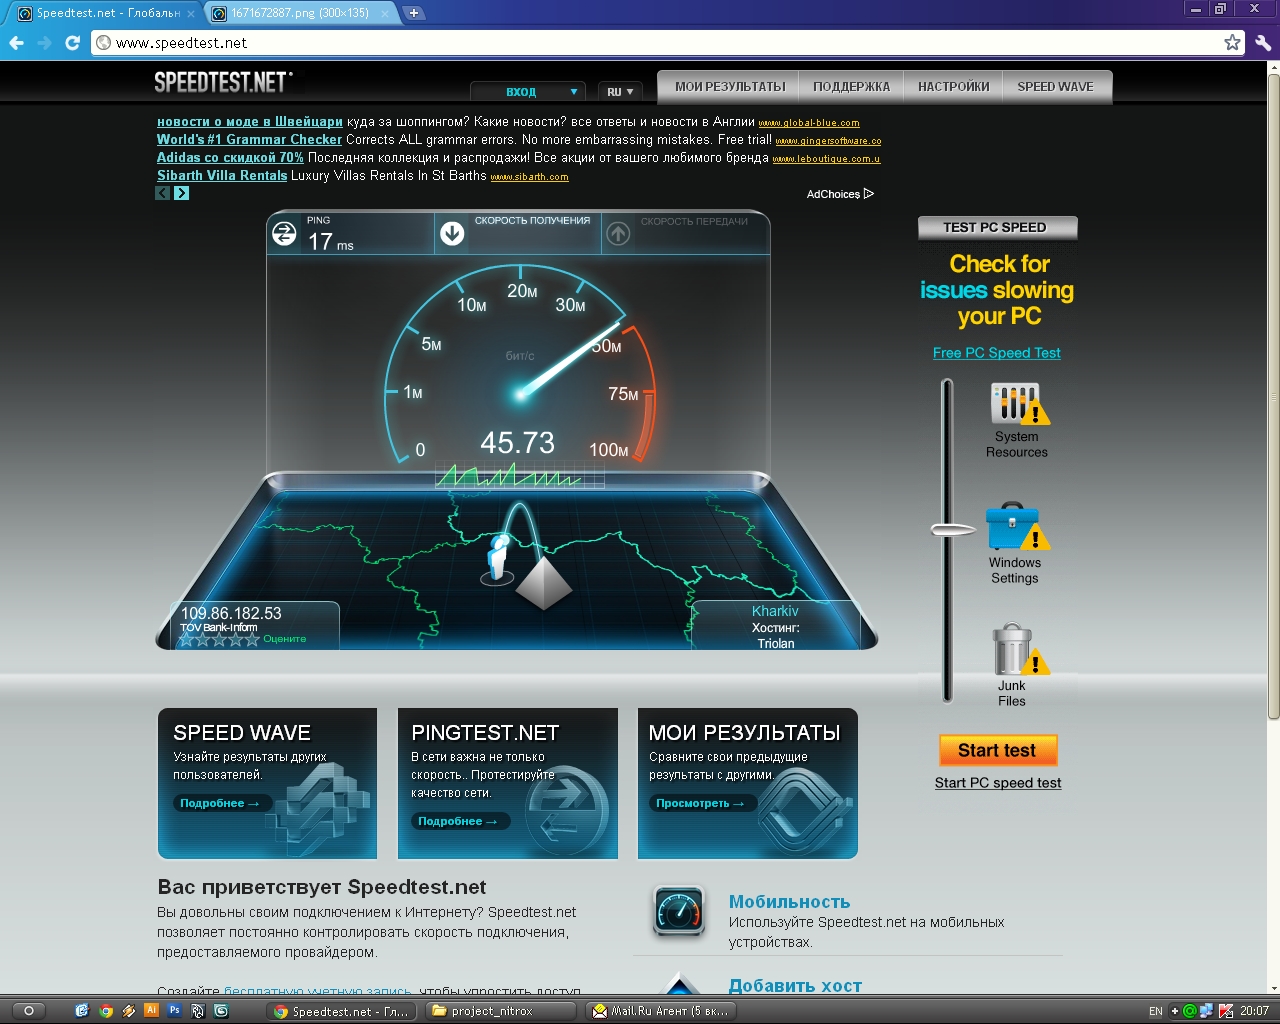Image resolution: width=1280 pixels, height=1024 pixels.
Task: Close the 1671672887.png browser tab
Action: (385, 14)
